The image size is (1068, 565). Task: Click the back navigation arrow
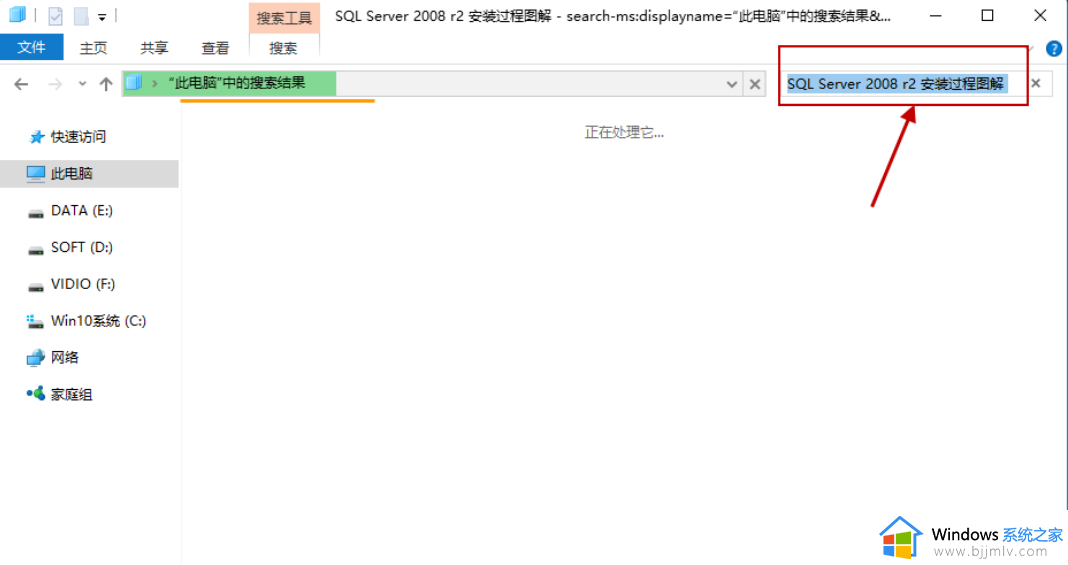click(x=21, y=84)
